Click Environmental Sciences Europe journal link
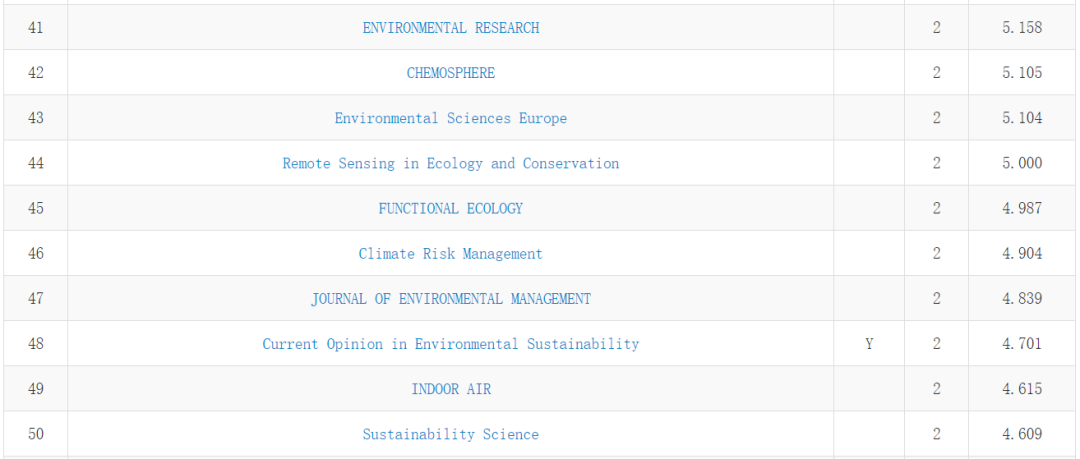The width and height of the screenshot is (1080, 459). [450, 118]
